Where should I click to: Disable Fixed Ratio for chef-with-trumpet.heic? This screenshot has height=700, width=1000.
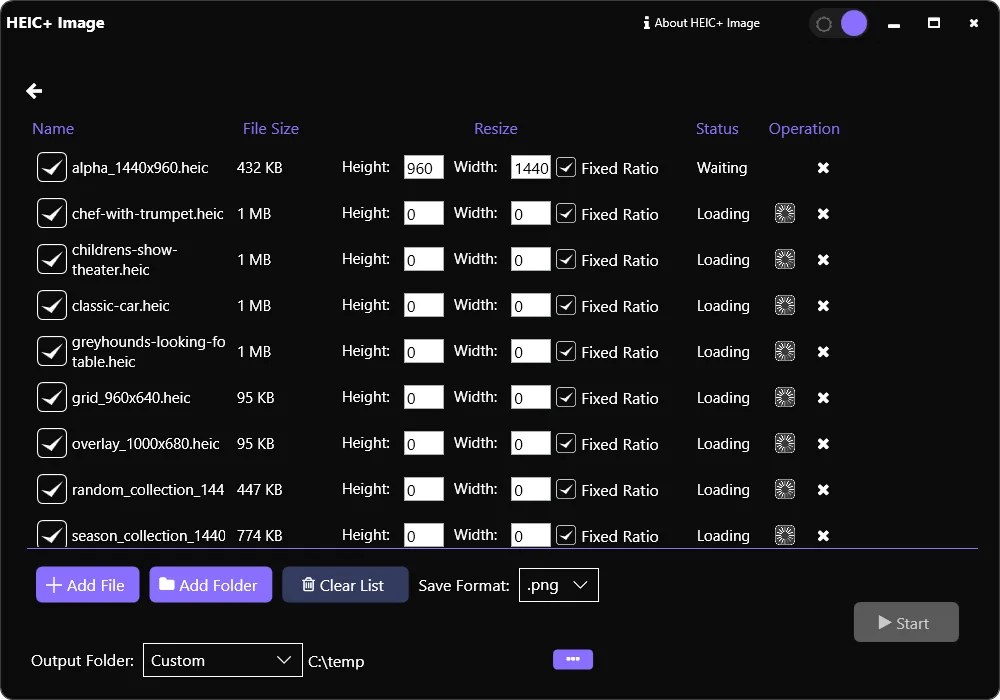point(566,213)
